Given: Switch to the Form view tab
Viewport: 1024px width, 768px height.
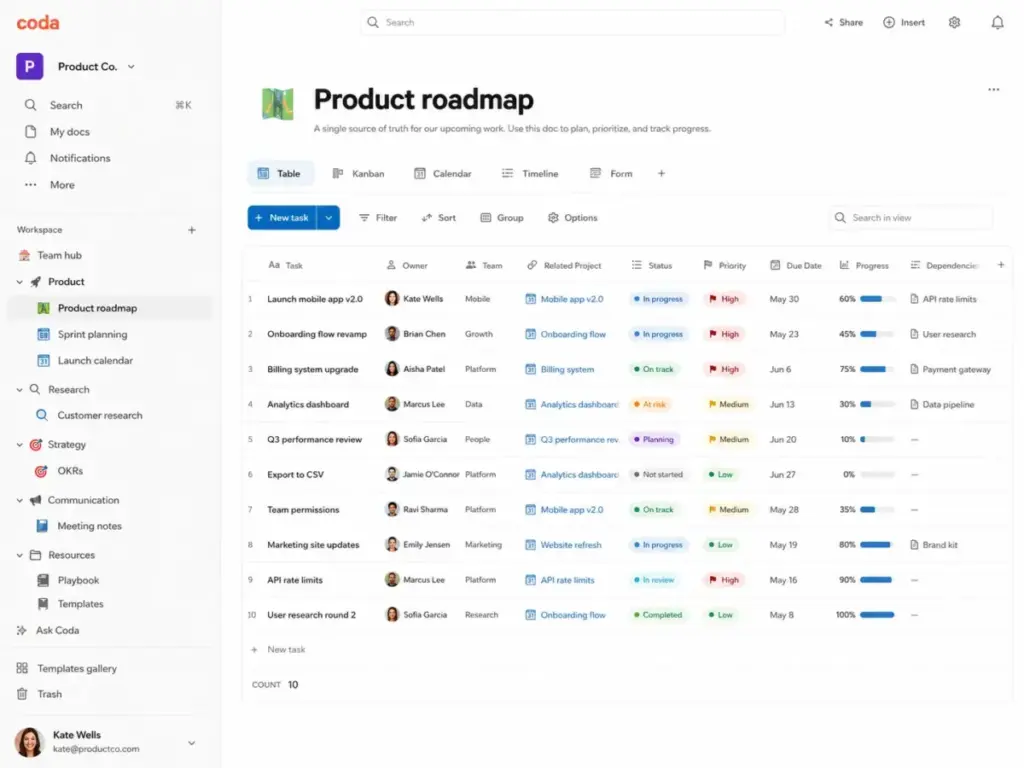Looking at the screenshot, I should (x=611, y=174).
